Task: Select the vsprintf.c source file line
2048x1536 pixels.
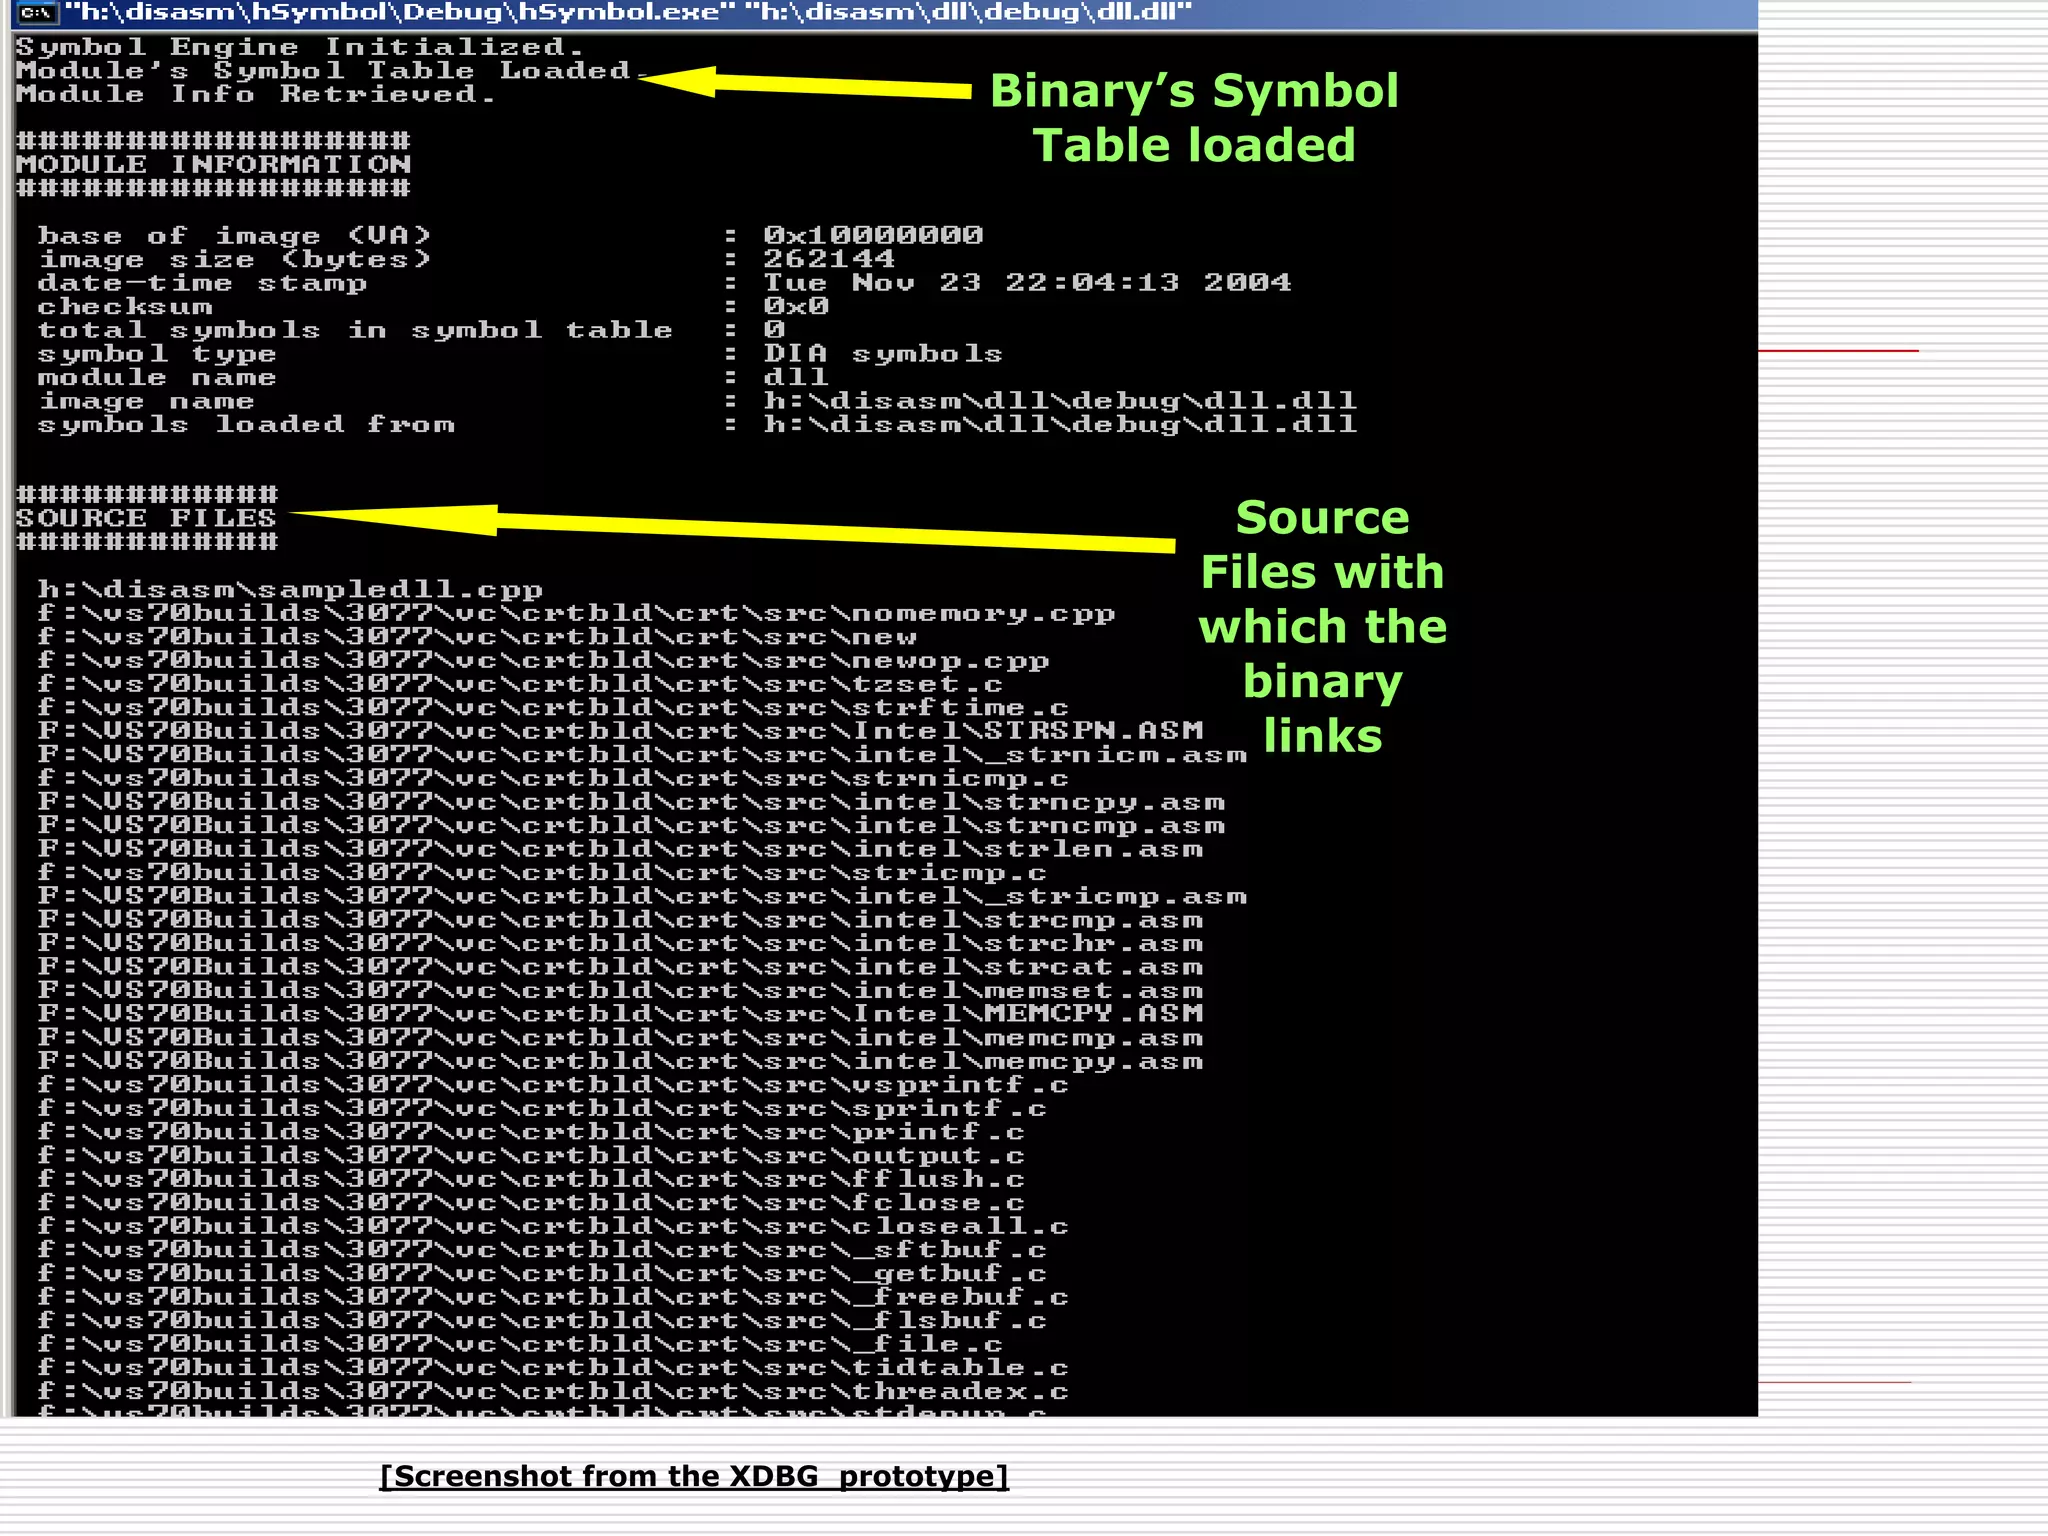Action: (x=553, y=1085)
